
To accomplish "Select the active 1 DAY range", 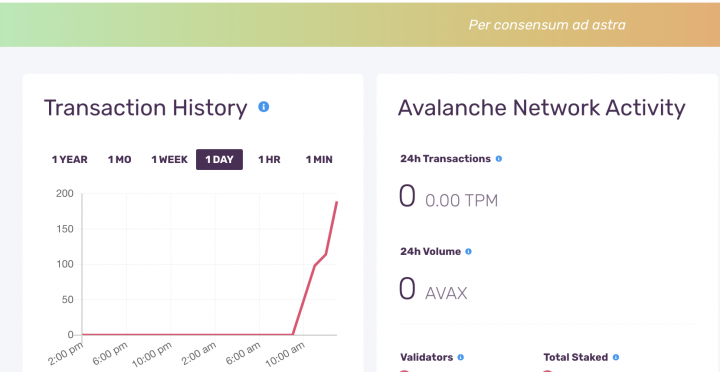I will point(219,159).
